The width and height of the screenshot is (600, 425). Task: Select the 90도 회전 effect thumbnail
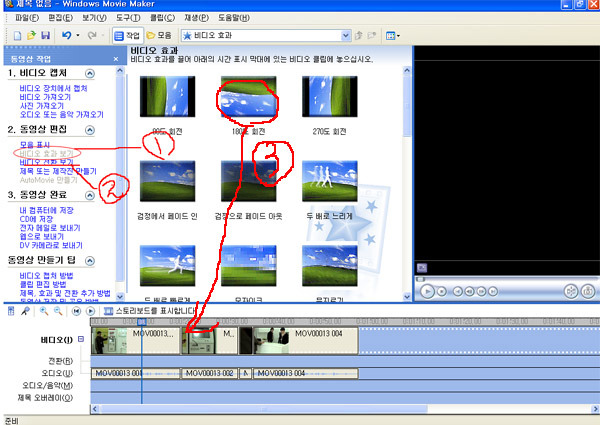(167, 96)
